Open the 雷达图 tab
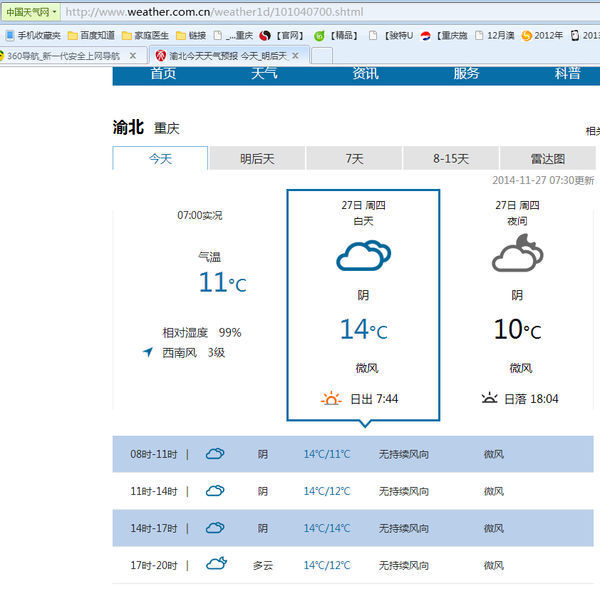The height and width of the screenshot is (589, 600). coord(548,158)
